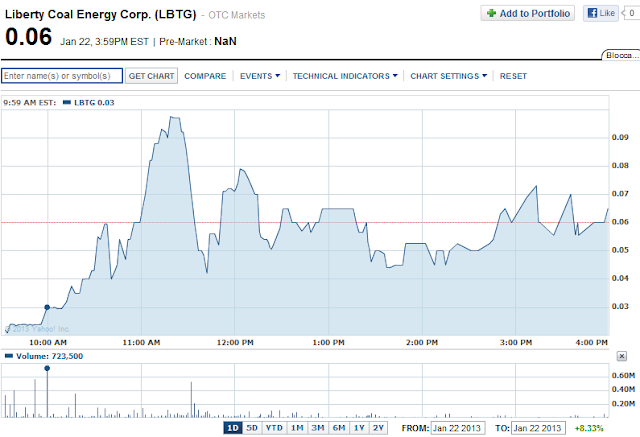Screen dimensions: 640x437
Task: Click the OTC Markets text
Action: pyautogui.click(x=237, y=15)
